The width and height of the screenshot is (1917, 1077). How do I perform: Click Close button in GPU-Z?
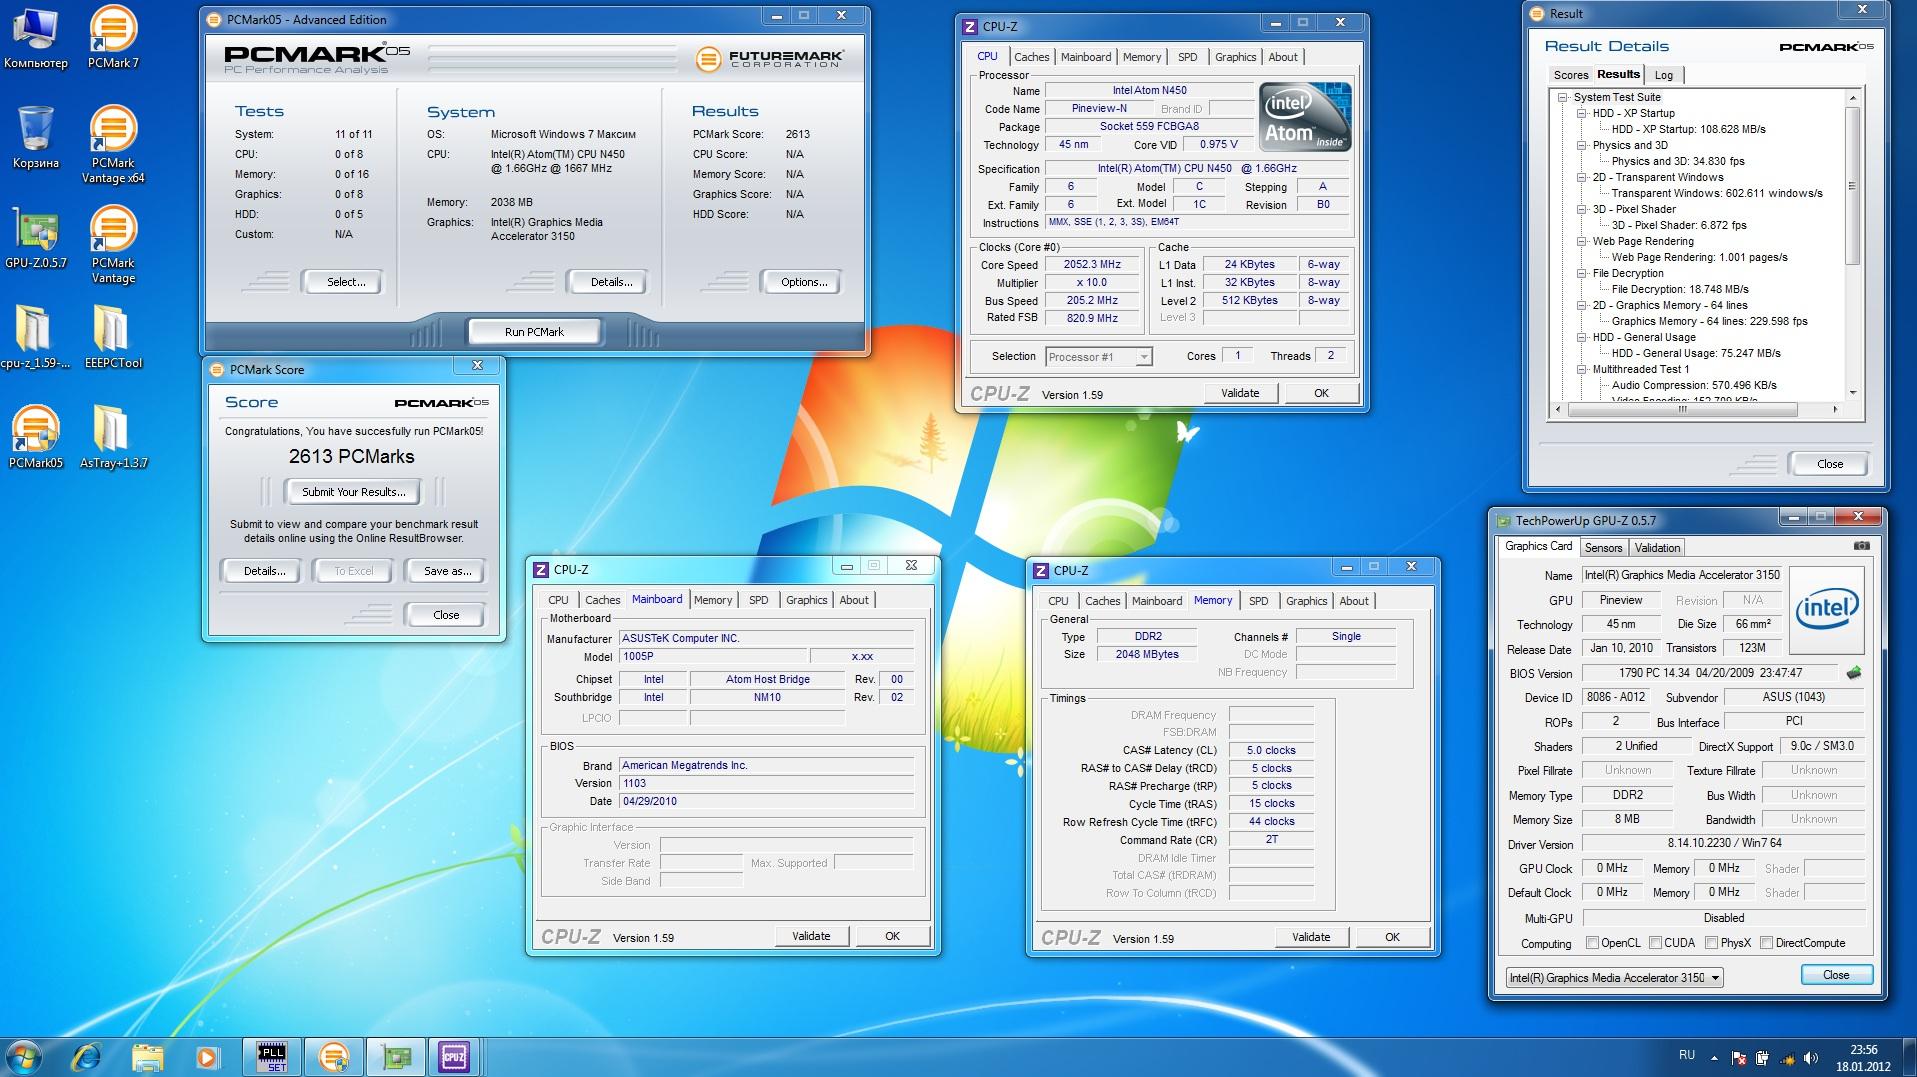(1836, 975)
